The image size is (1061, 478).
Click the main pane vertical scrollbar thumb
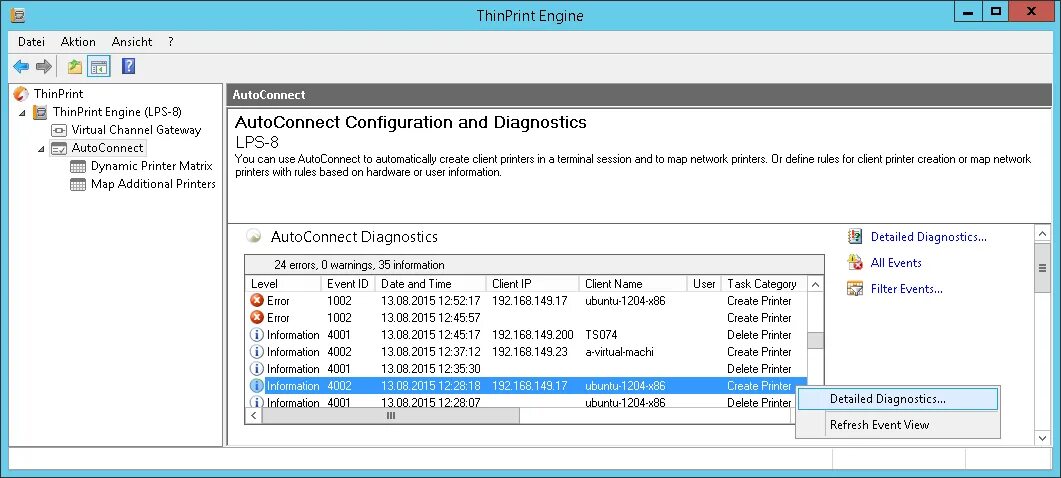(1043, 267)
